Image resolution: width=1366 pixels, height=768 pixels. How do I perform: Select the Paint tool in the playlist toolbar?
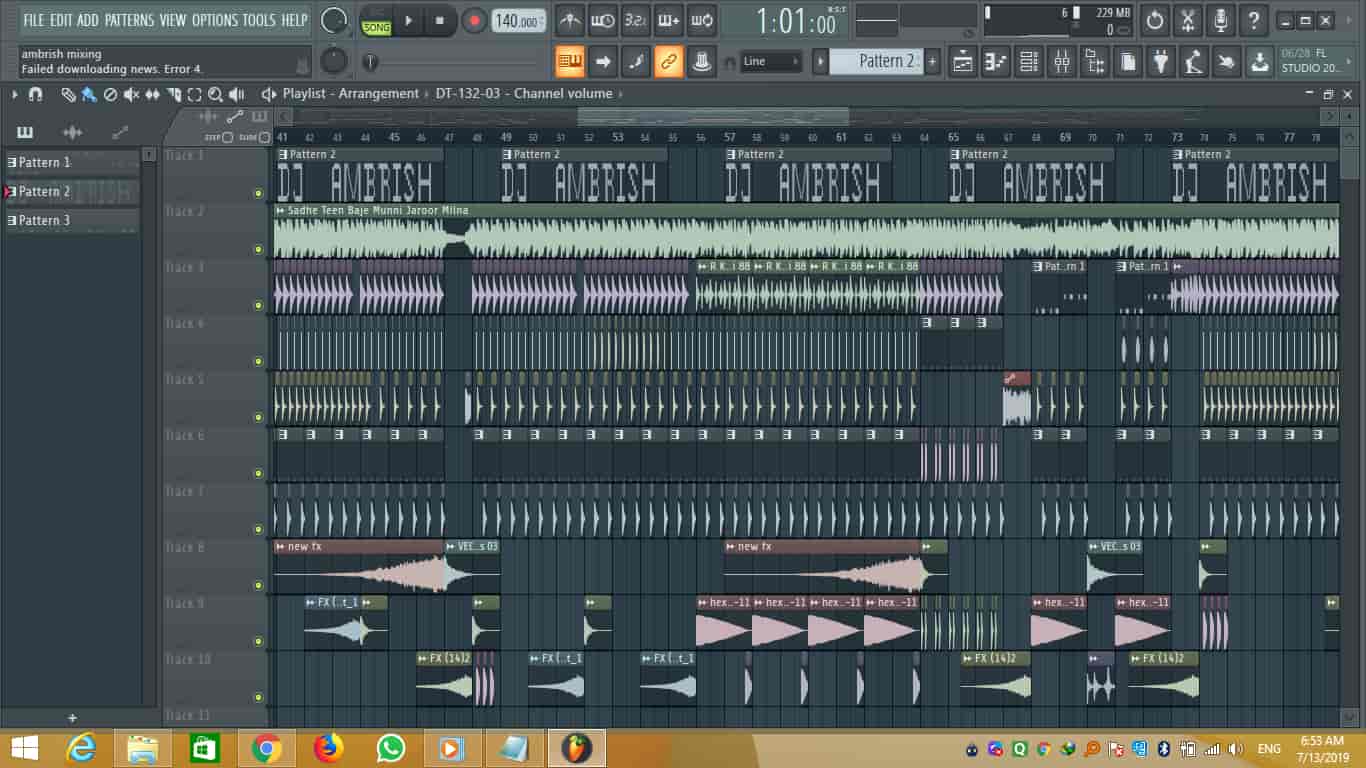click(x=87, y=94)
